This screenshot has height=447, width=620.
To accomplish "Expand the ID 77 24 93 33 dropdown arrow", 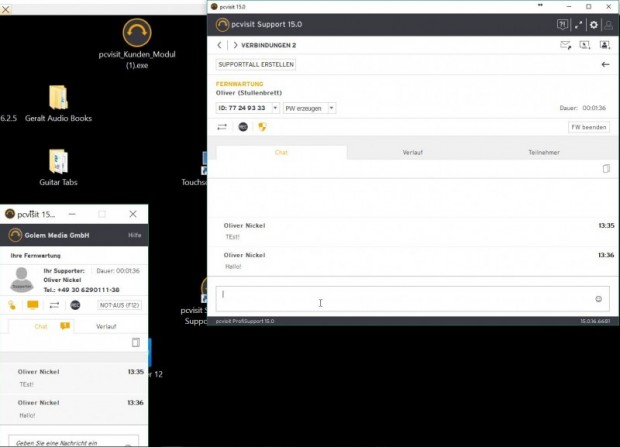I will click(275, 108).
